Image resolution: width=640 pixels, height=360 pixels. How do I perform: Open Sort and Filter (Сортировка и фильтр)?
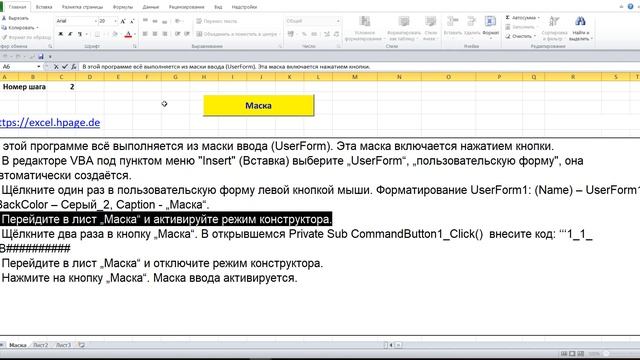[554, 28]
